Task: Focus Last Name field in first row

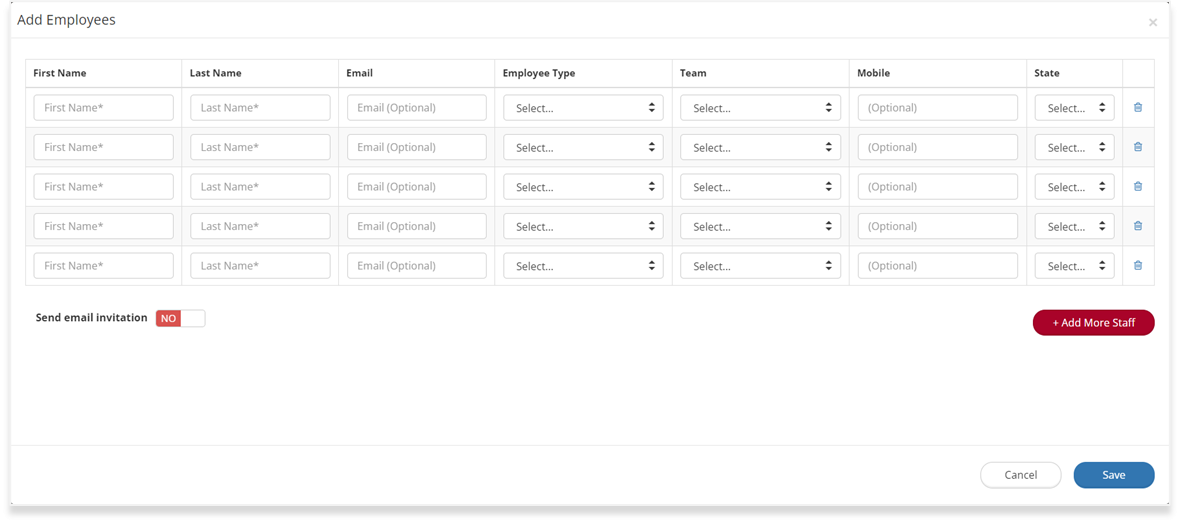Action: pyautogui.click(x=260, y=108)
